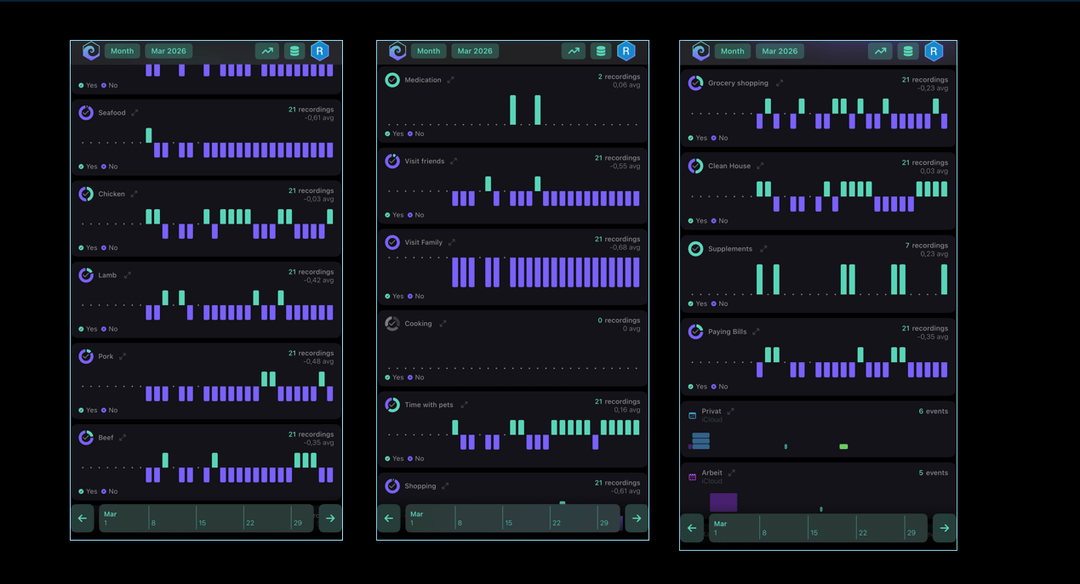Expand the Visit friends chart
1080x584 pixels.
click(x=454, y=161)
